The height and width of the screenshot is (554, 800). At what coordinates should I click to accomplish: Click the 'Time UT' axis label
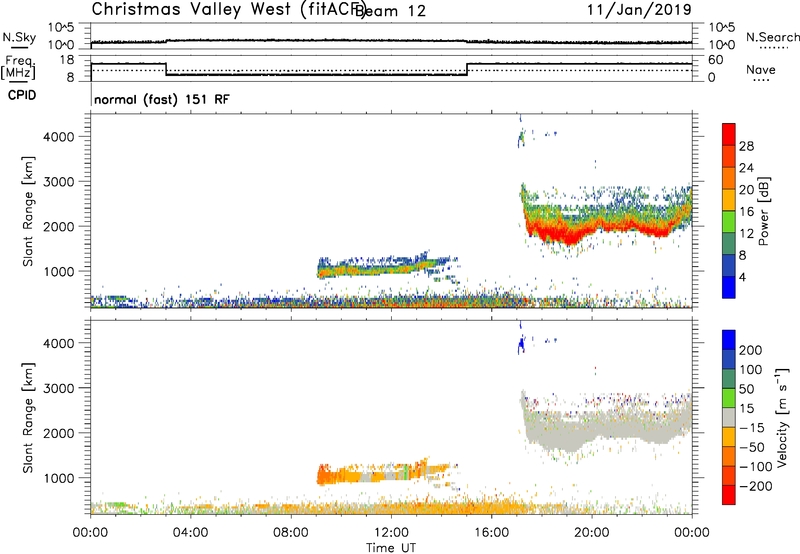(x=391, y=547)
